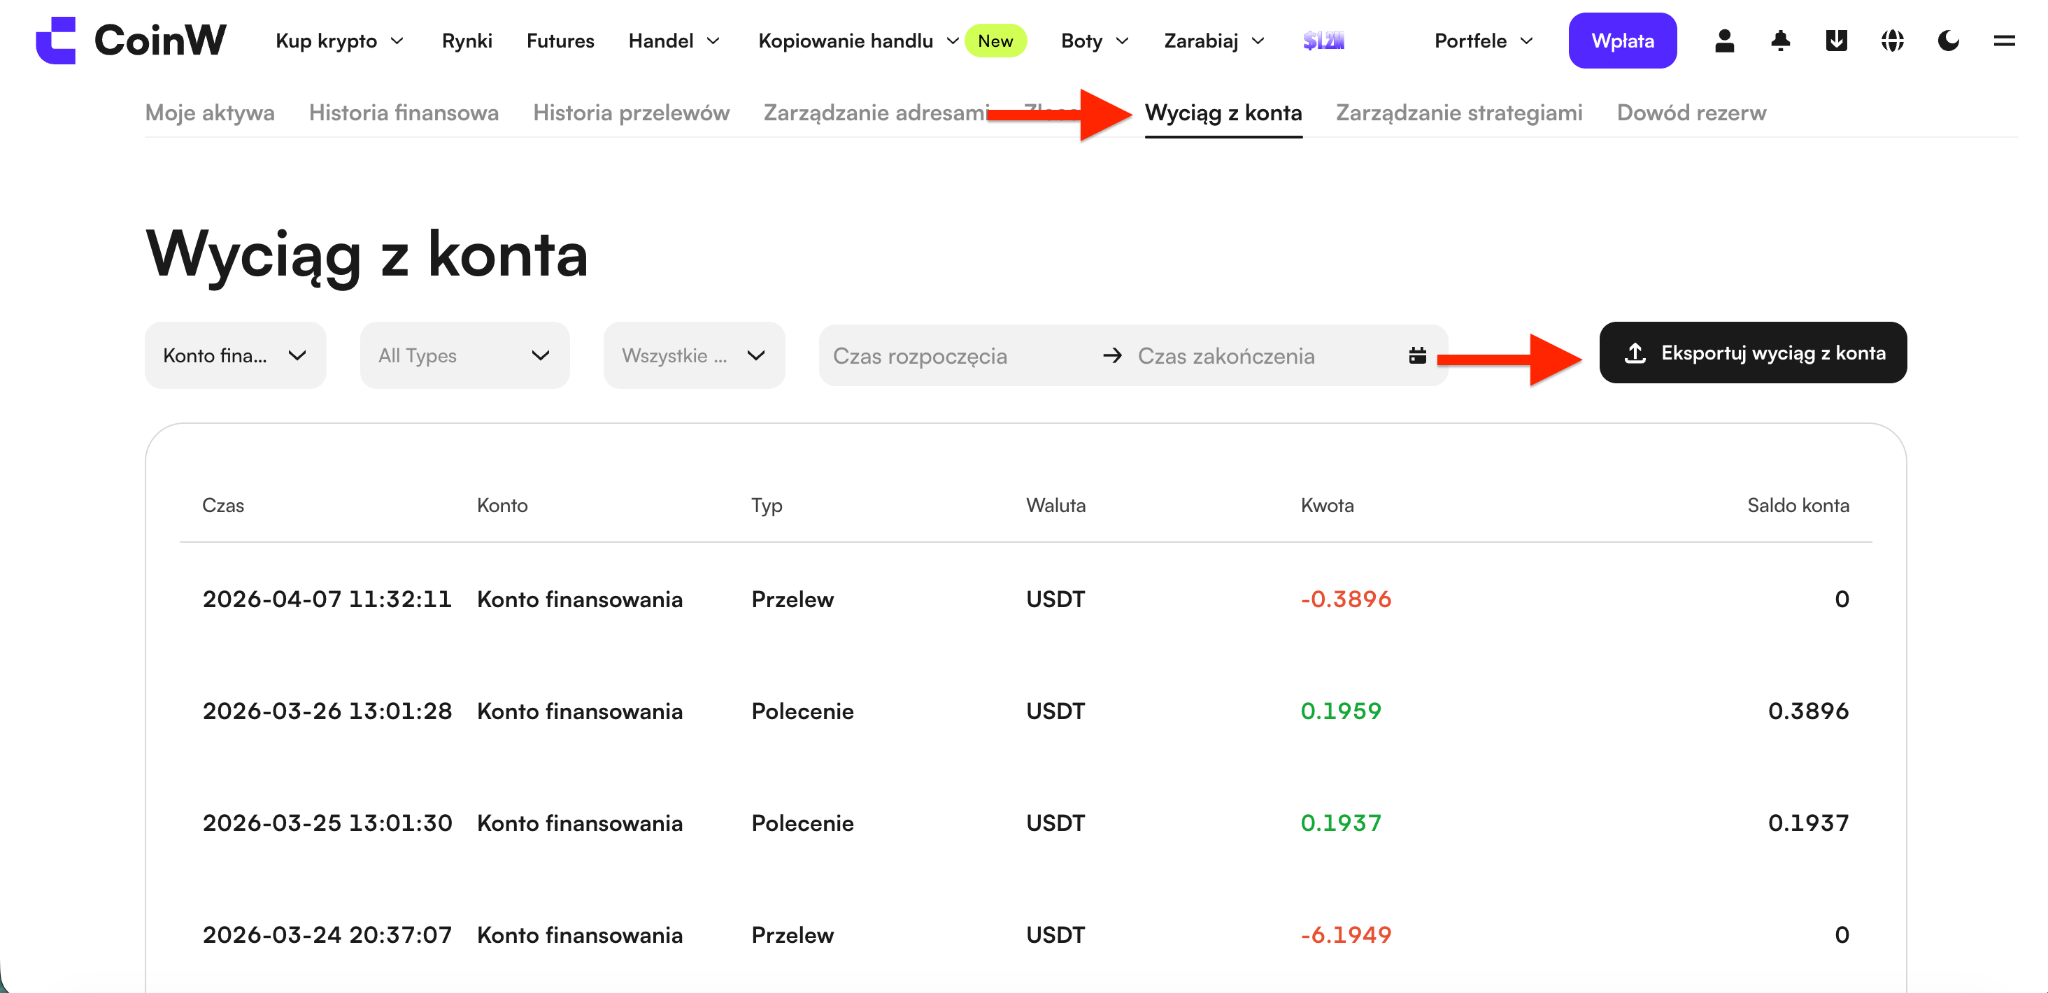2048x993 pixels.
Task: Expand the Handel dropdown
Action: pyautogui.click(x=674, y=41)
